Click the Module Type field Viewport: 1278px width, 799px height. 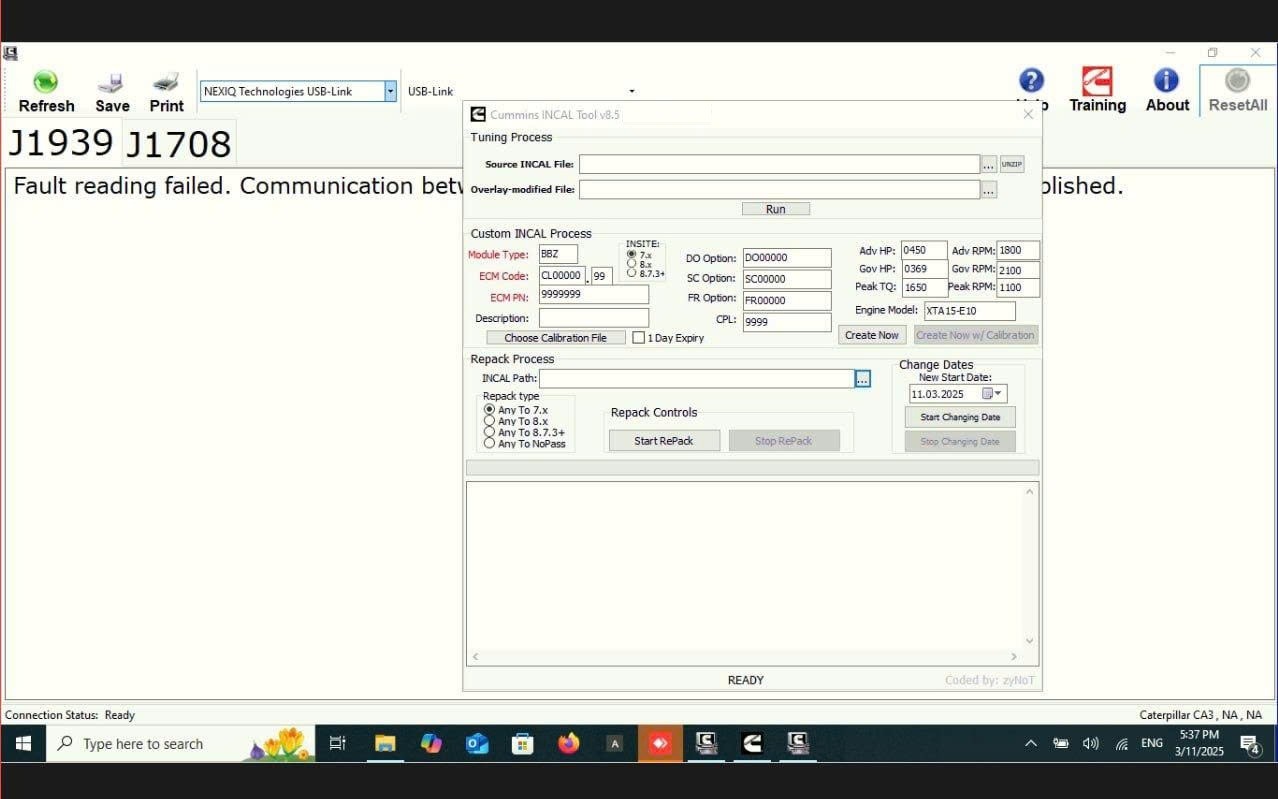click(558, 254)
